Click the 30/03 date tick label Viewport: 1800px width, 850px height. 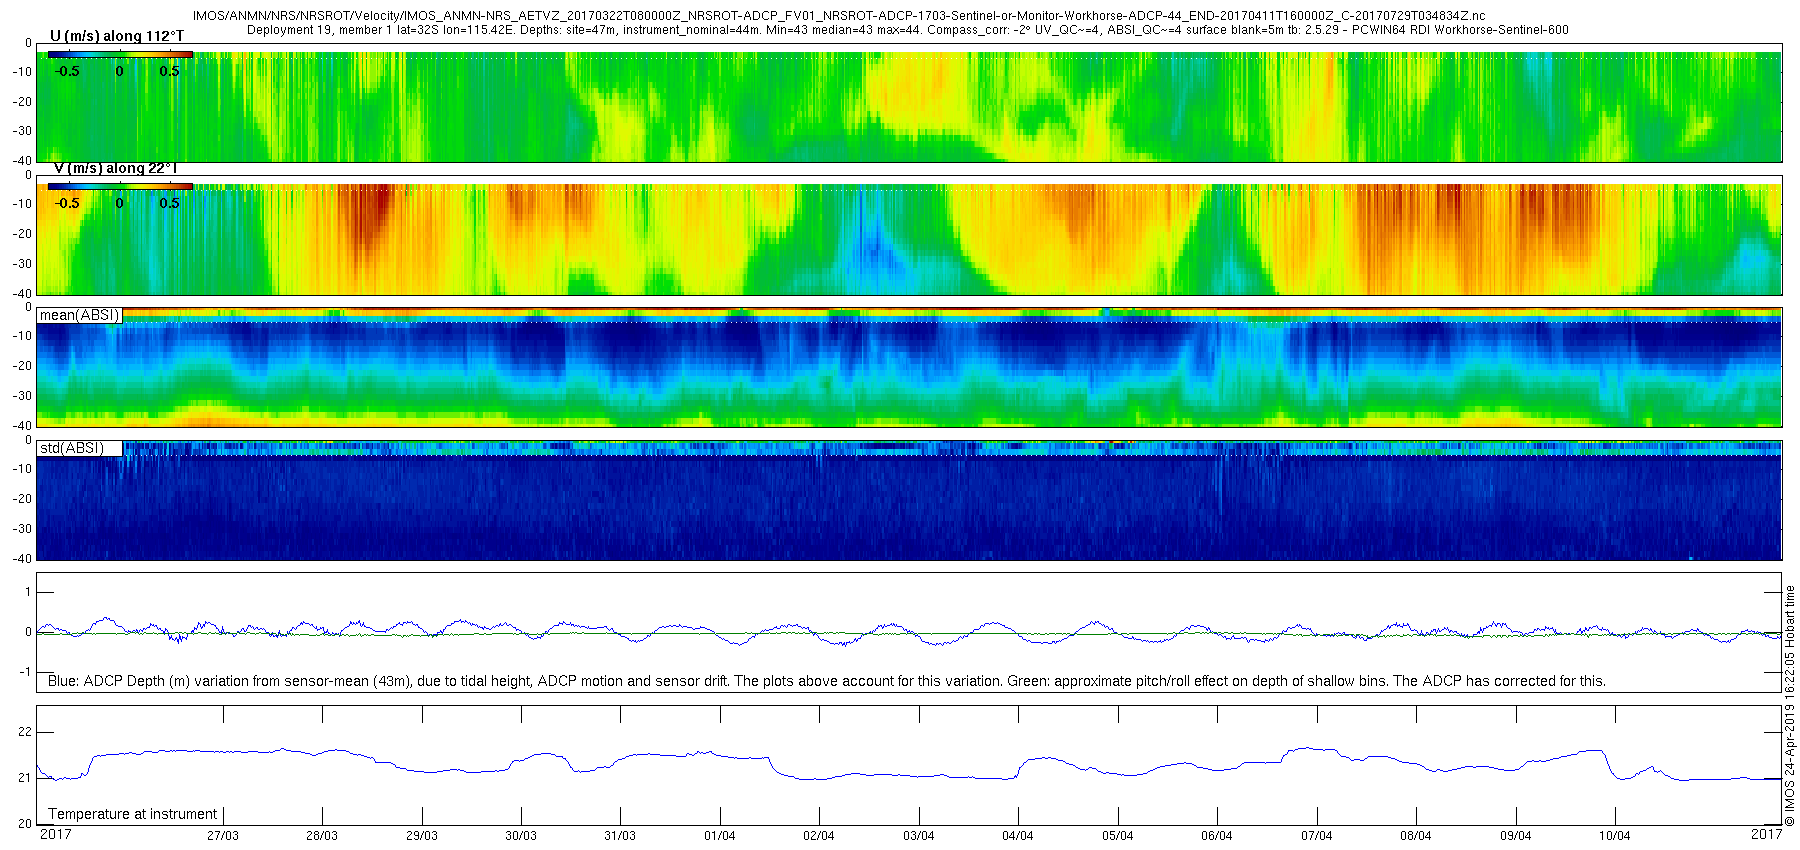[x=521, y=836]
